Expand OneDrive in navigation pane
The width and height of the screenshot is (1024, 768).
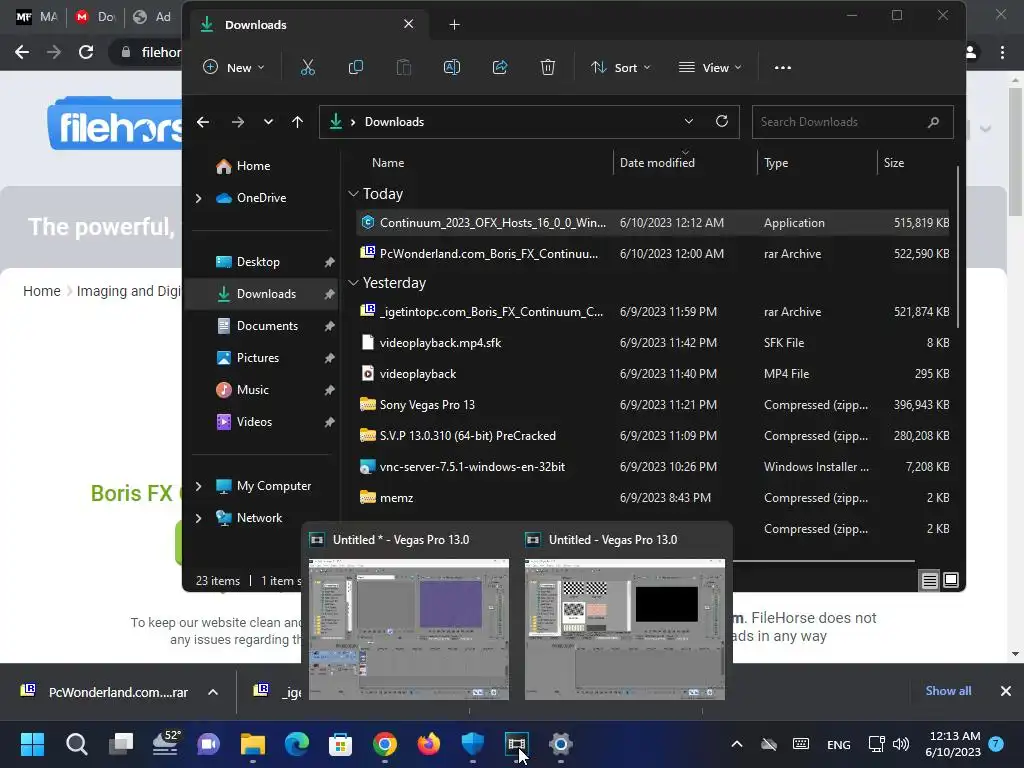click(199, 198)
